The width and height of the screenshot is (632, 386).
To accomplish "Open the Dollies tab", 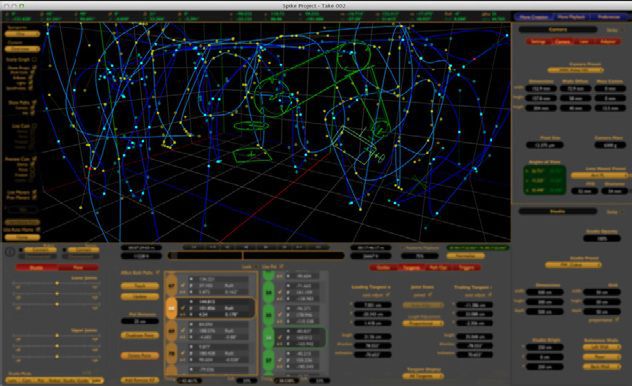I will [383, 268].
